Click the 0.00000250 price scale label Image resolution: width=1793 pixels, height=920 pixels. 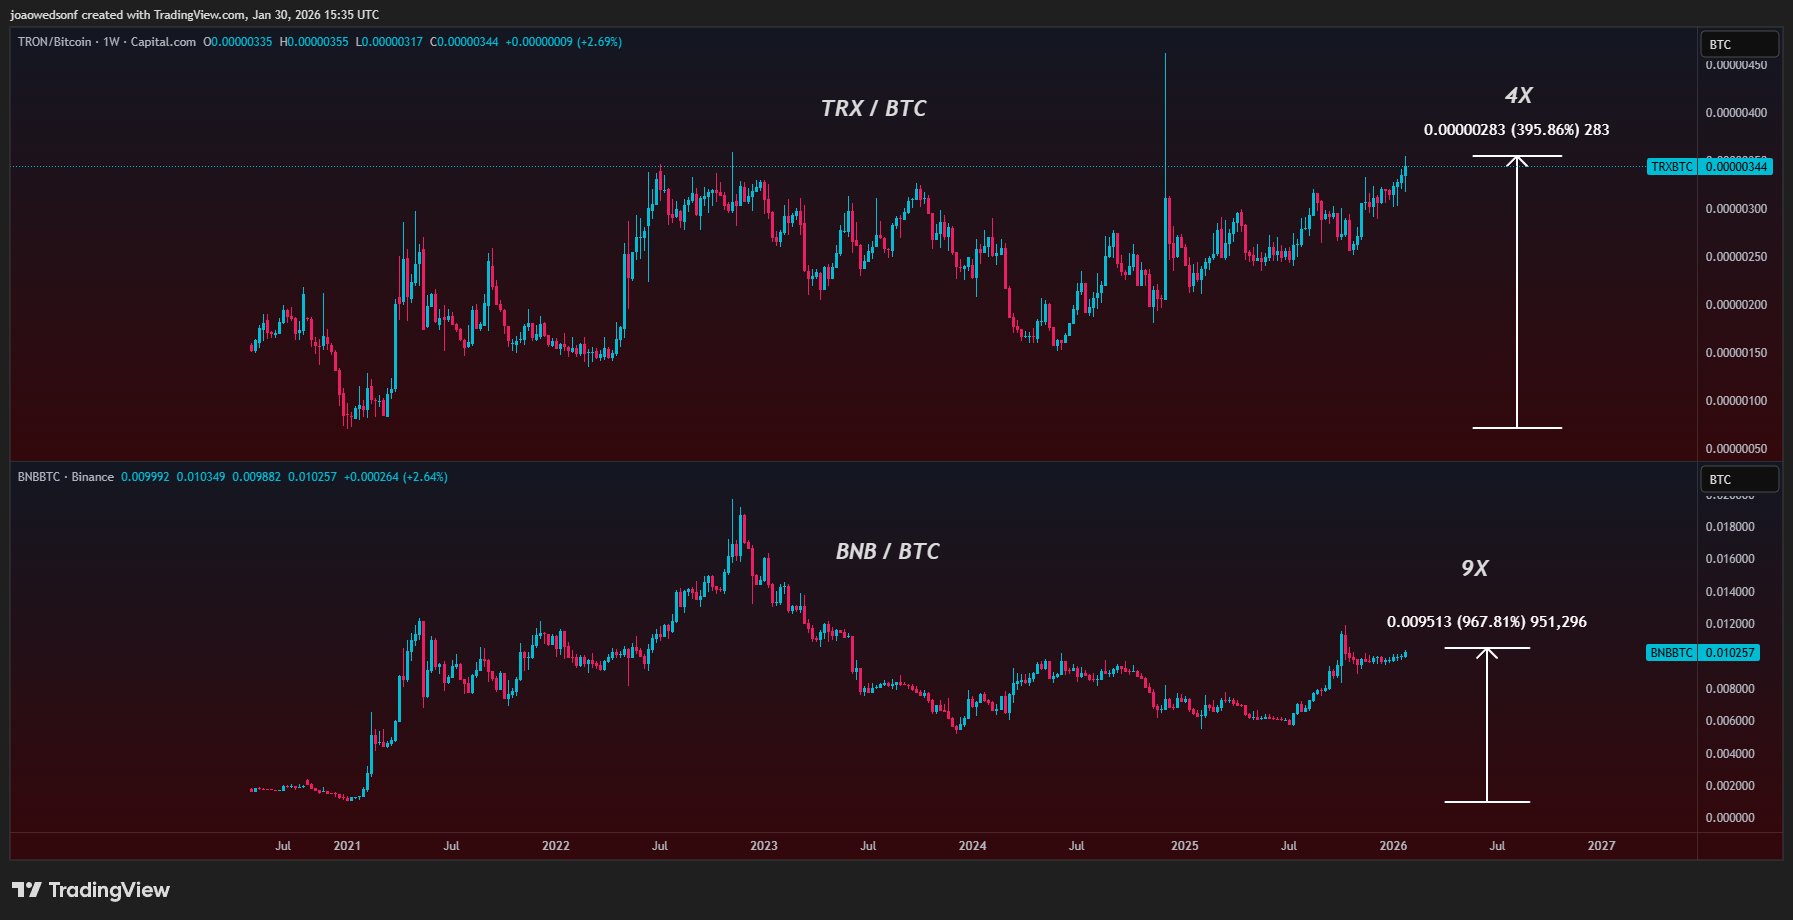[1736, 257]
